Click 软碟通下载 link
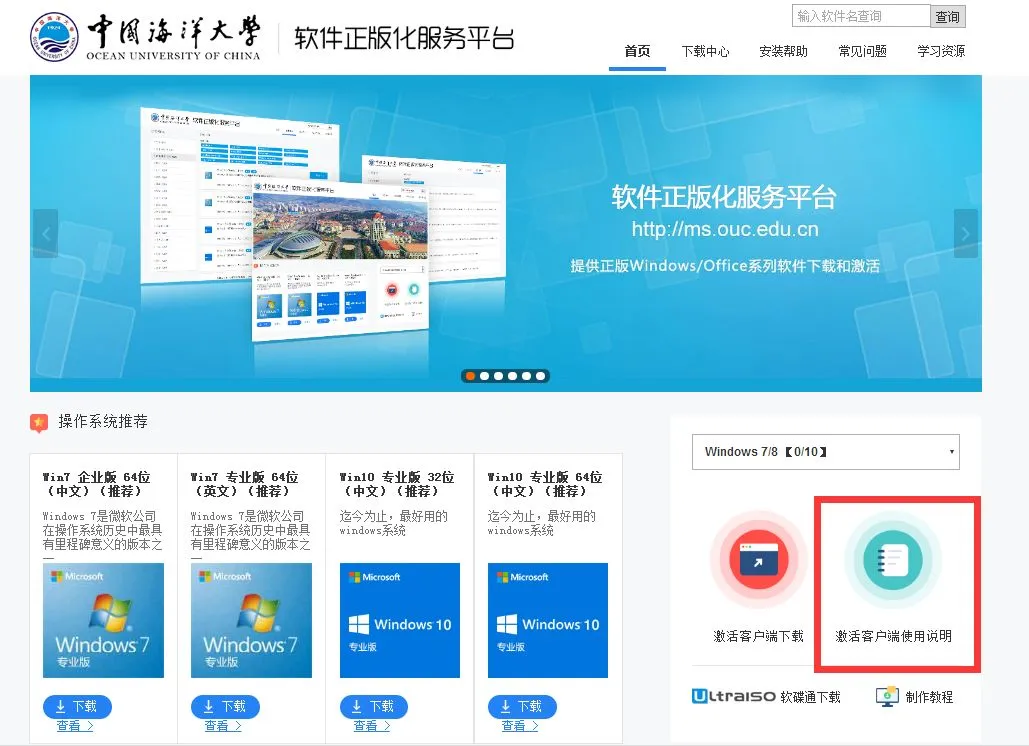Screen dimensions: 1029x746 810,697
